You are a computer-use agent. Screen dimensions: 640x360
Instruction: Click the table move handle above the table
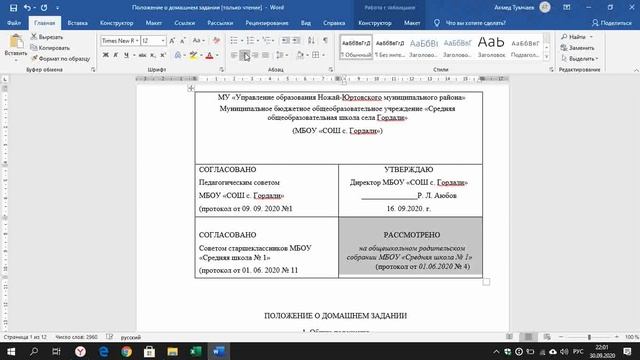point(191,88)
